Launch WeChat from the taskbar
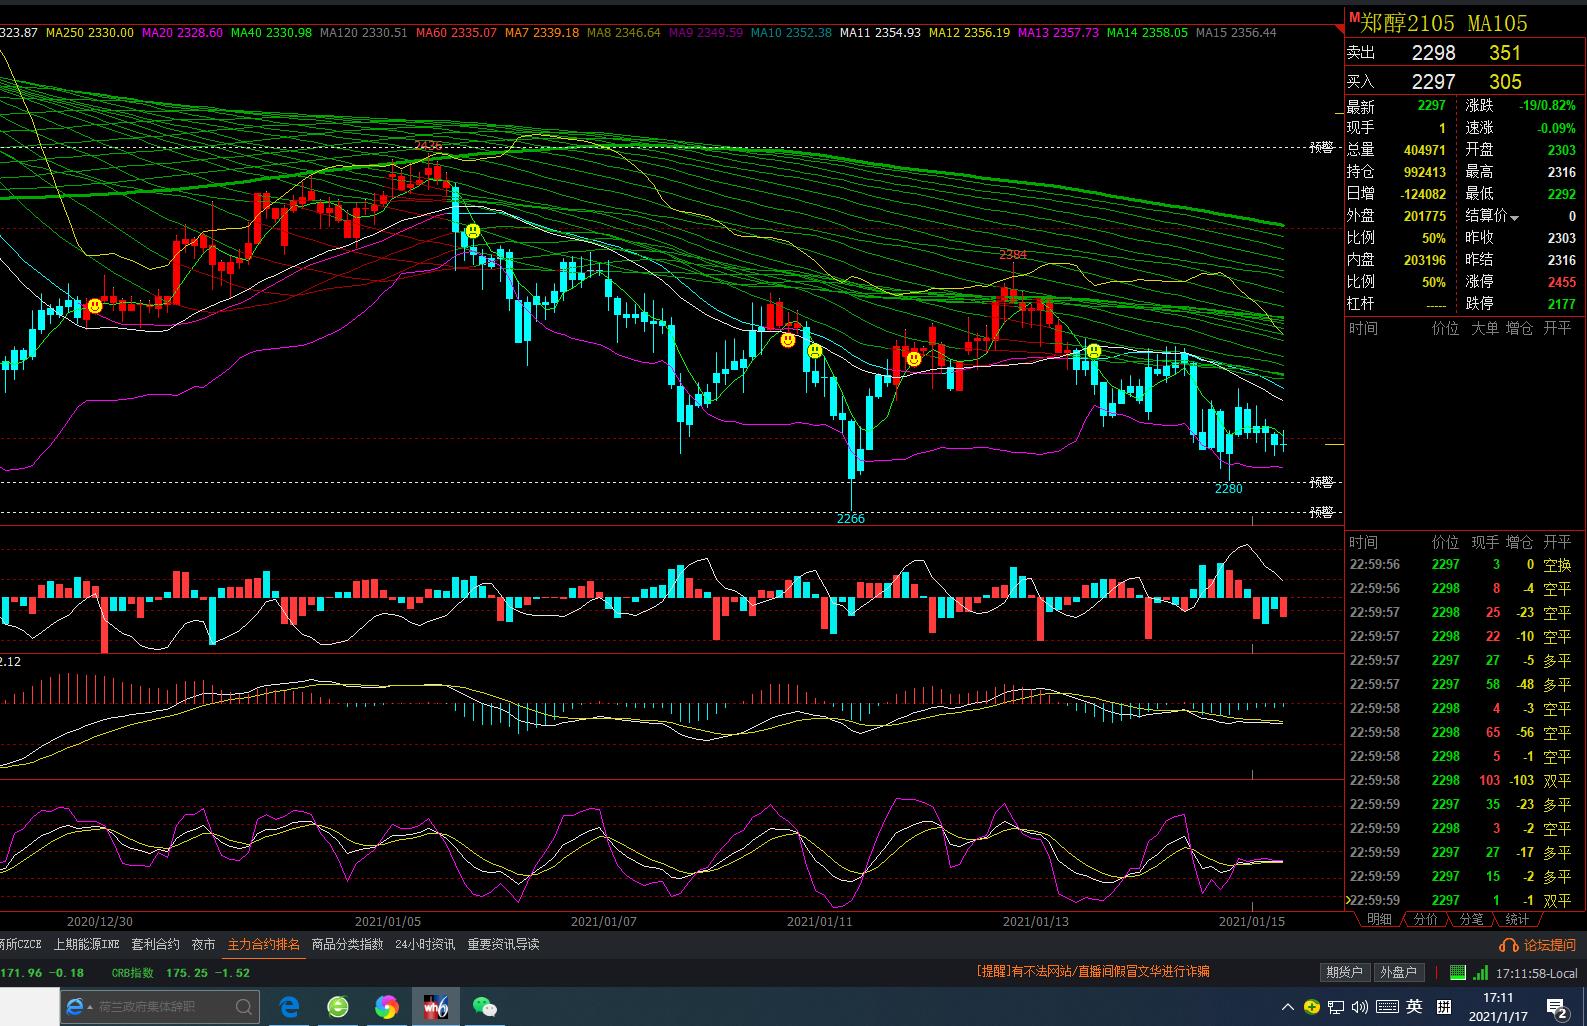This screenshot has width=1587, height=1026. click(x=484, y=1006)
